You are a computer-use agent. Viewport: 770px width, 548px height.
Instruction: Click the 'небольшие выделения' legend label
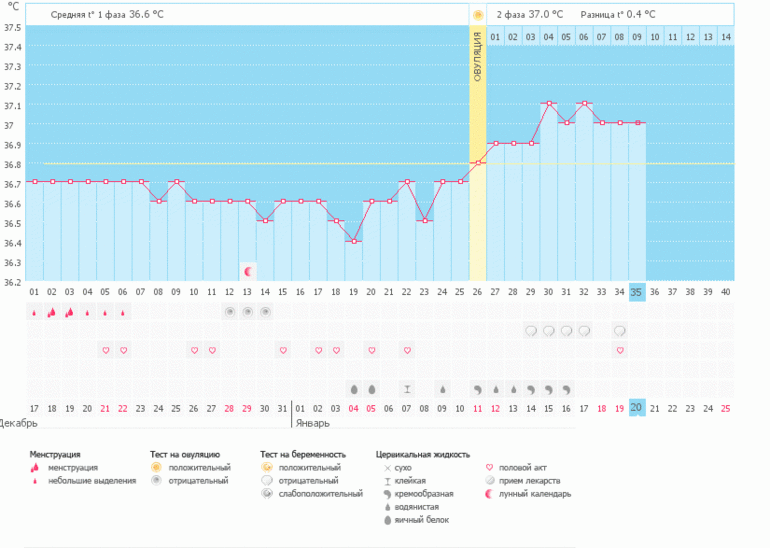[x=92, y=481]
